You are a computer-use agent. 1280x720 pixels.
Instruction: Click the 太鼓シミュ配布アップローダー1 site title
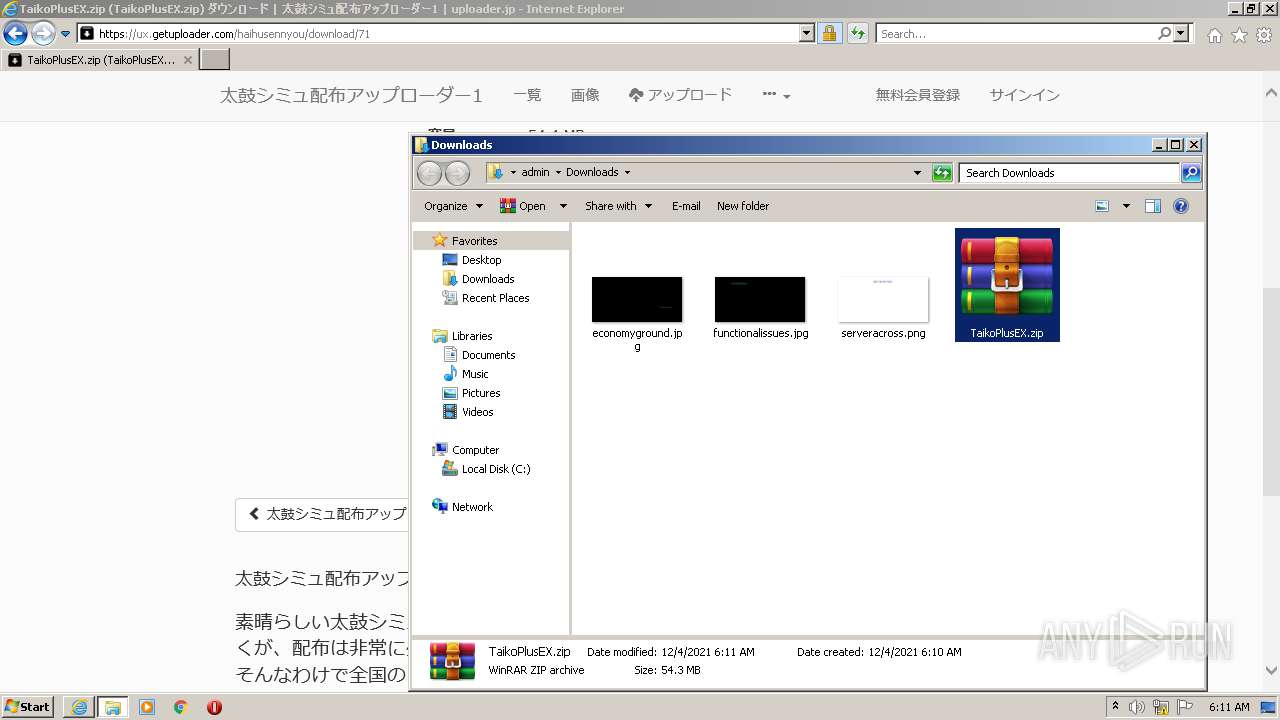point(351,96)
